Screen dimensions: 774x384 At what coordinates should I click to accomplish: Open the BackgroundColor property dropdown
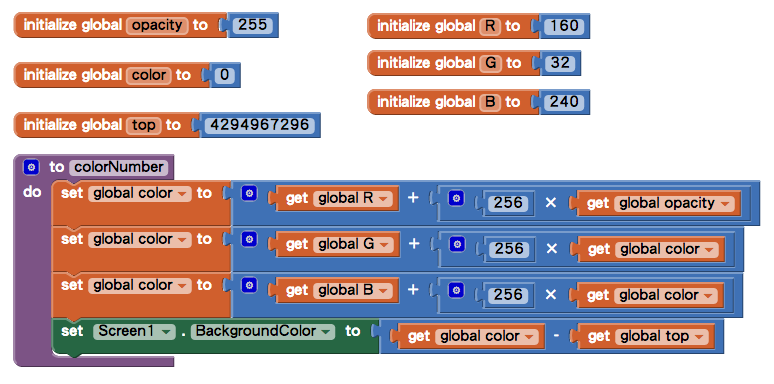[x=326, y=332]
